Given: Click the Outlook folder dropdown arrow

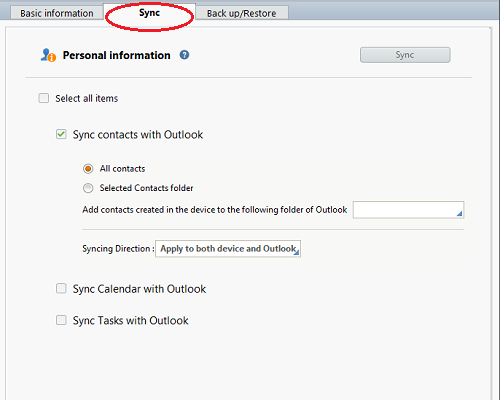Looking at the screenshot, I should click(x=459, y=213).
